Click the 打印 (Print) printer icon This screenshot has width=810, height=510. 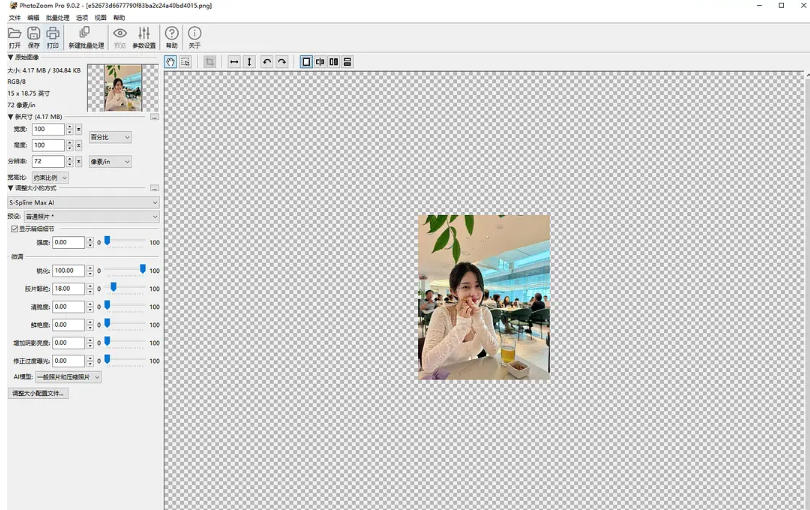point(53,35)
